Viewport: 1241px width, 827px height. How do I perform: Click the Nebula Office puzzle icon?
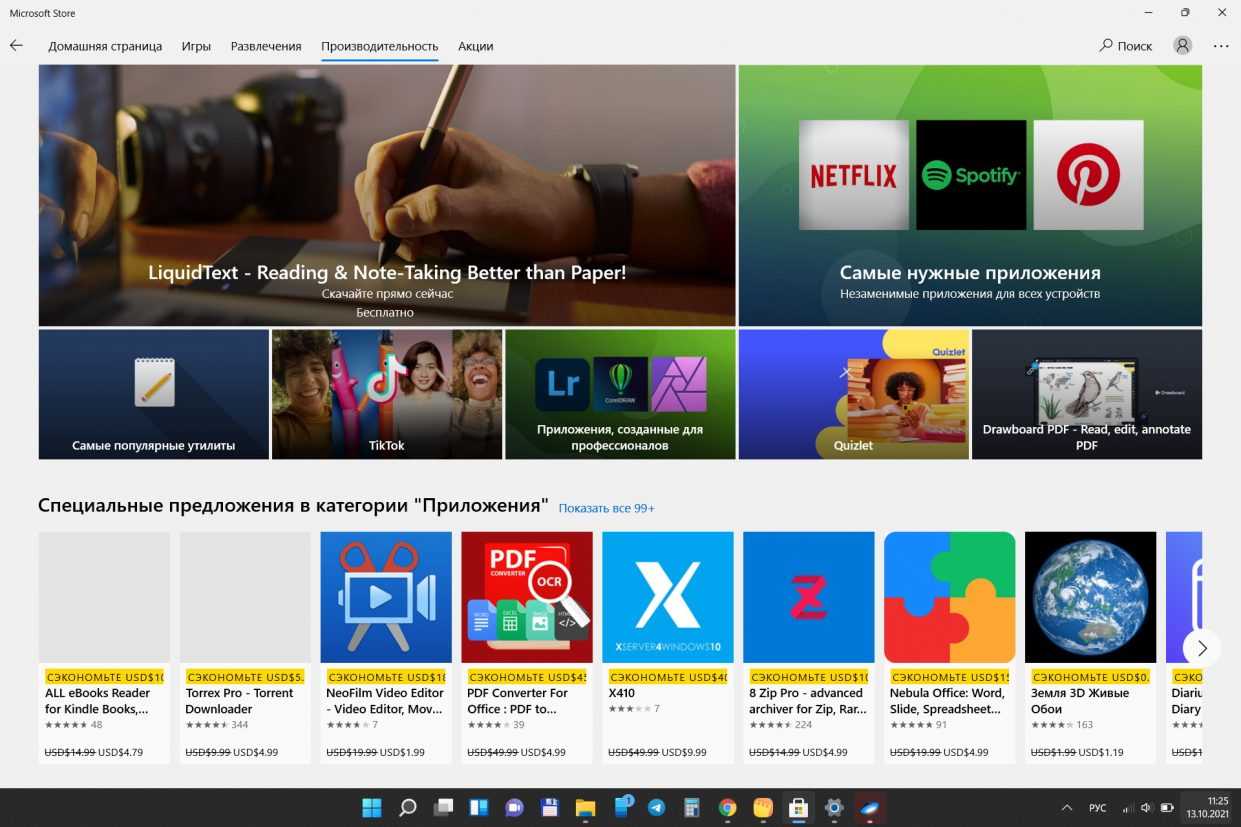950,597
